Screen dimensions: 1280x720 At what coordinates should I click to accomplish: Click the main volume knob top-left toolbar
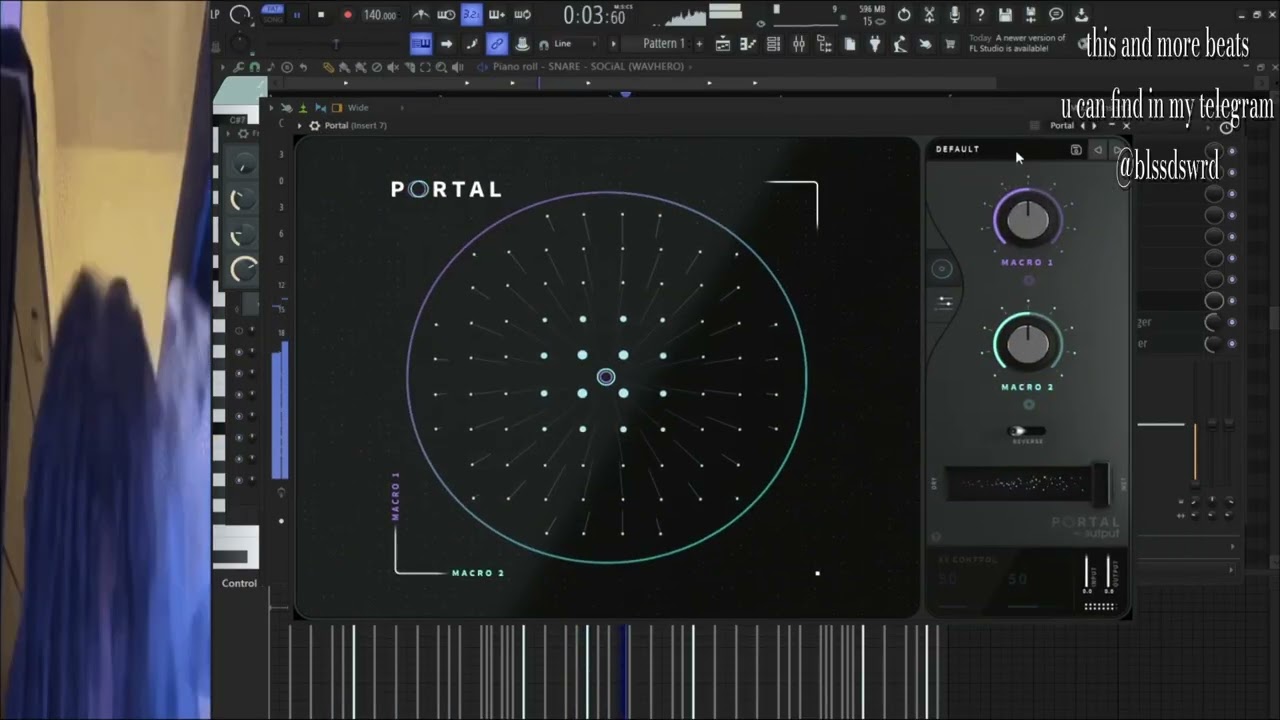(x=239, y=15)
